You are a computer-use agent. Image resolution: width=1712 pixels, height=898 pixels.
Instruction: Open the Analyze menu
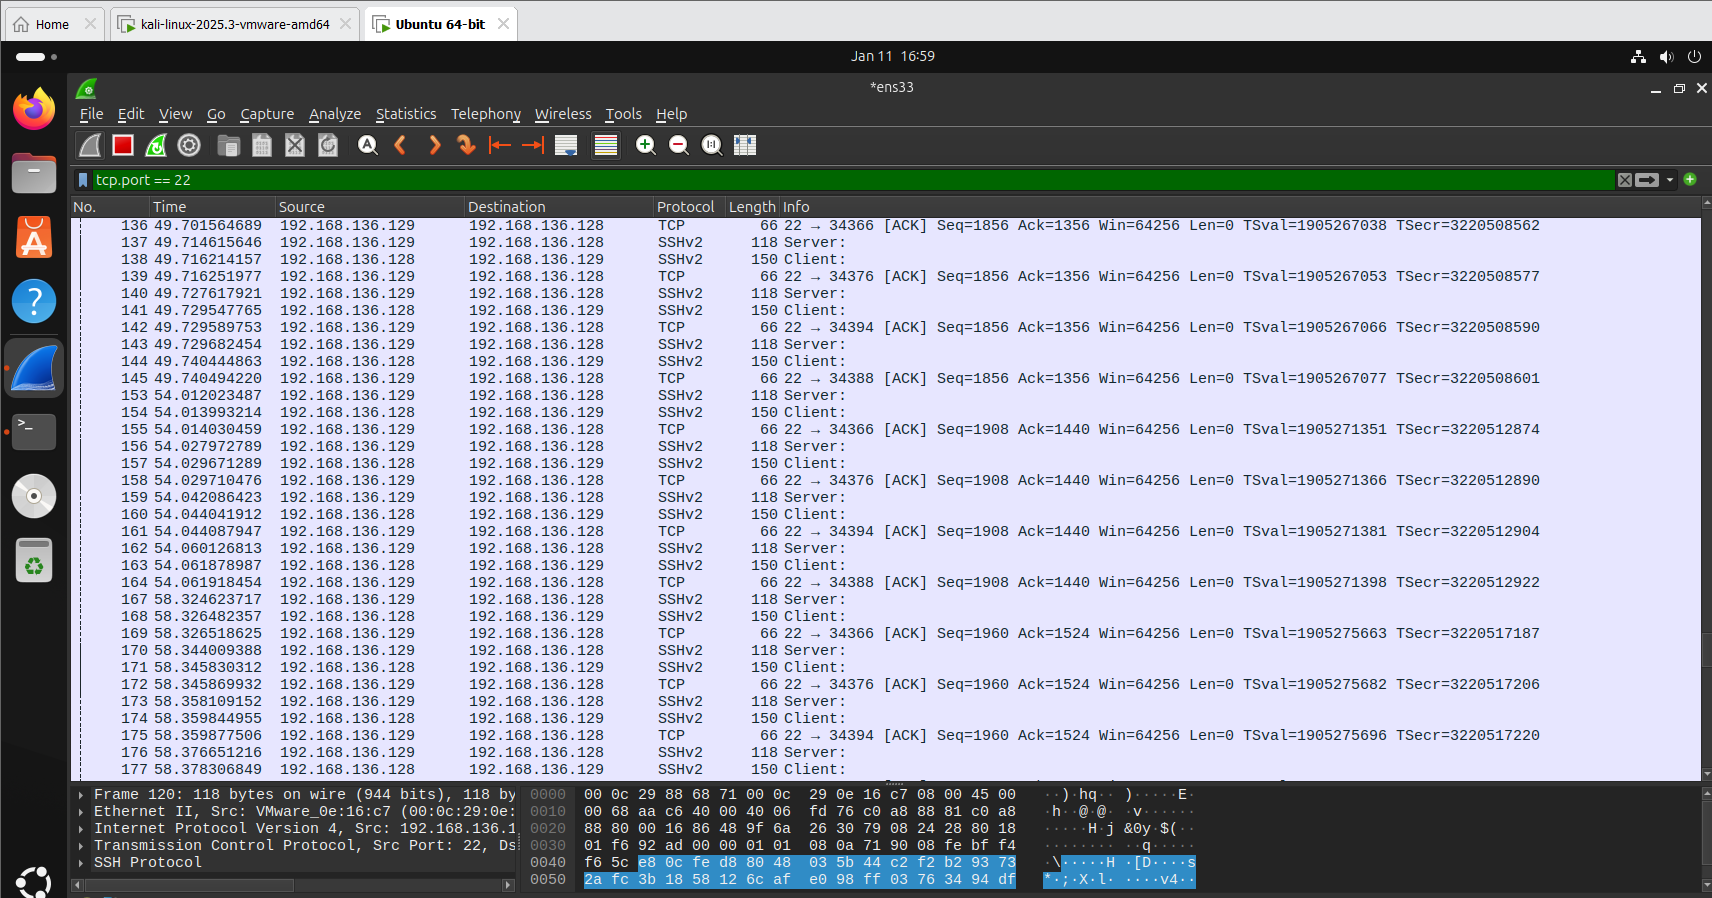click(335, 114)
